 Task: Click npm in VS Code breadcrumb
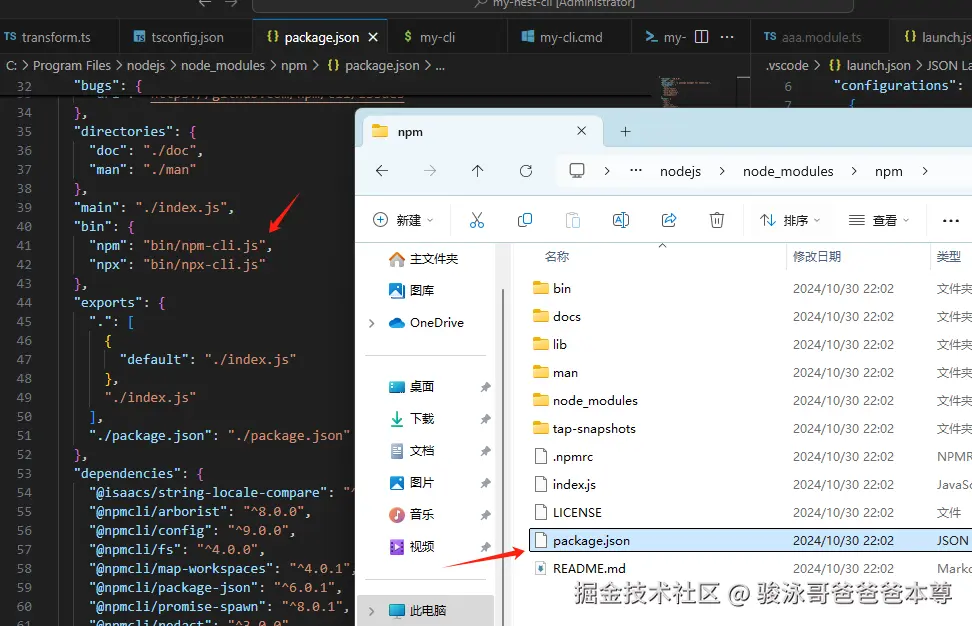[294, 65]
